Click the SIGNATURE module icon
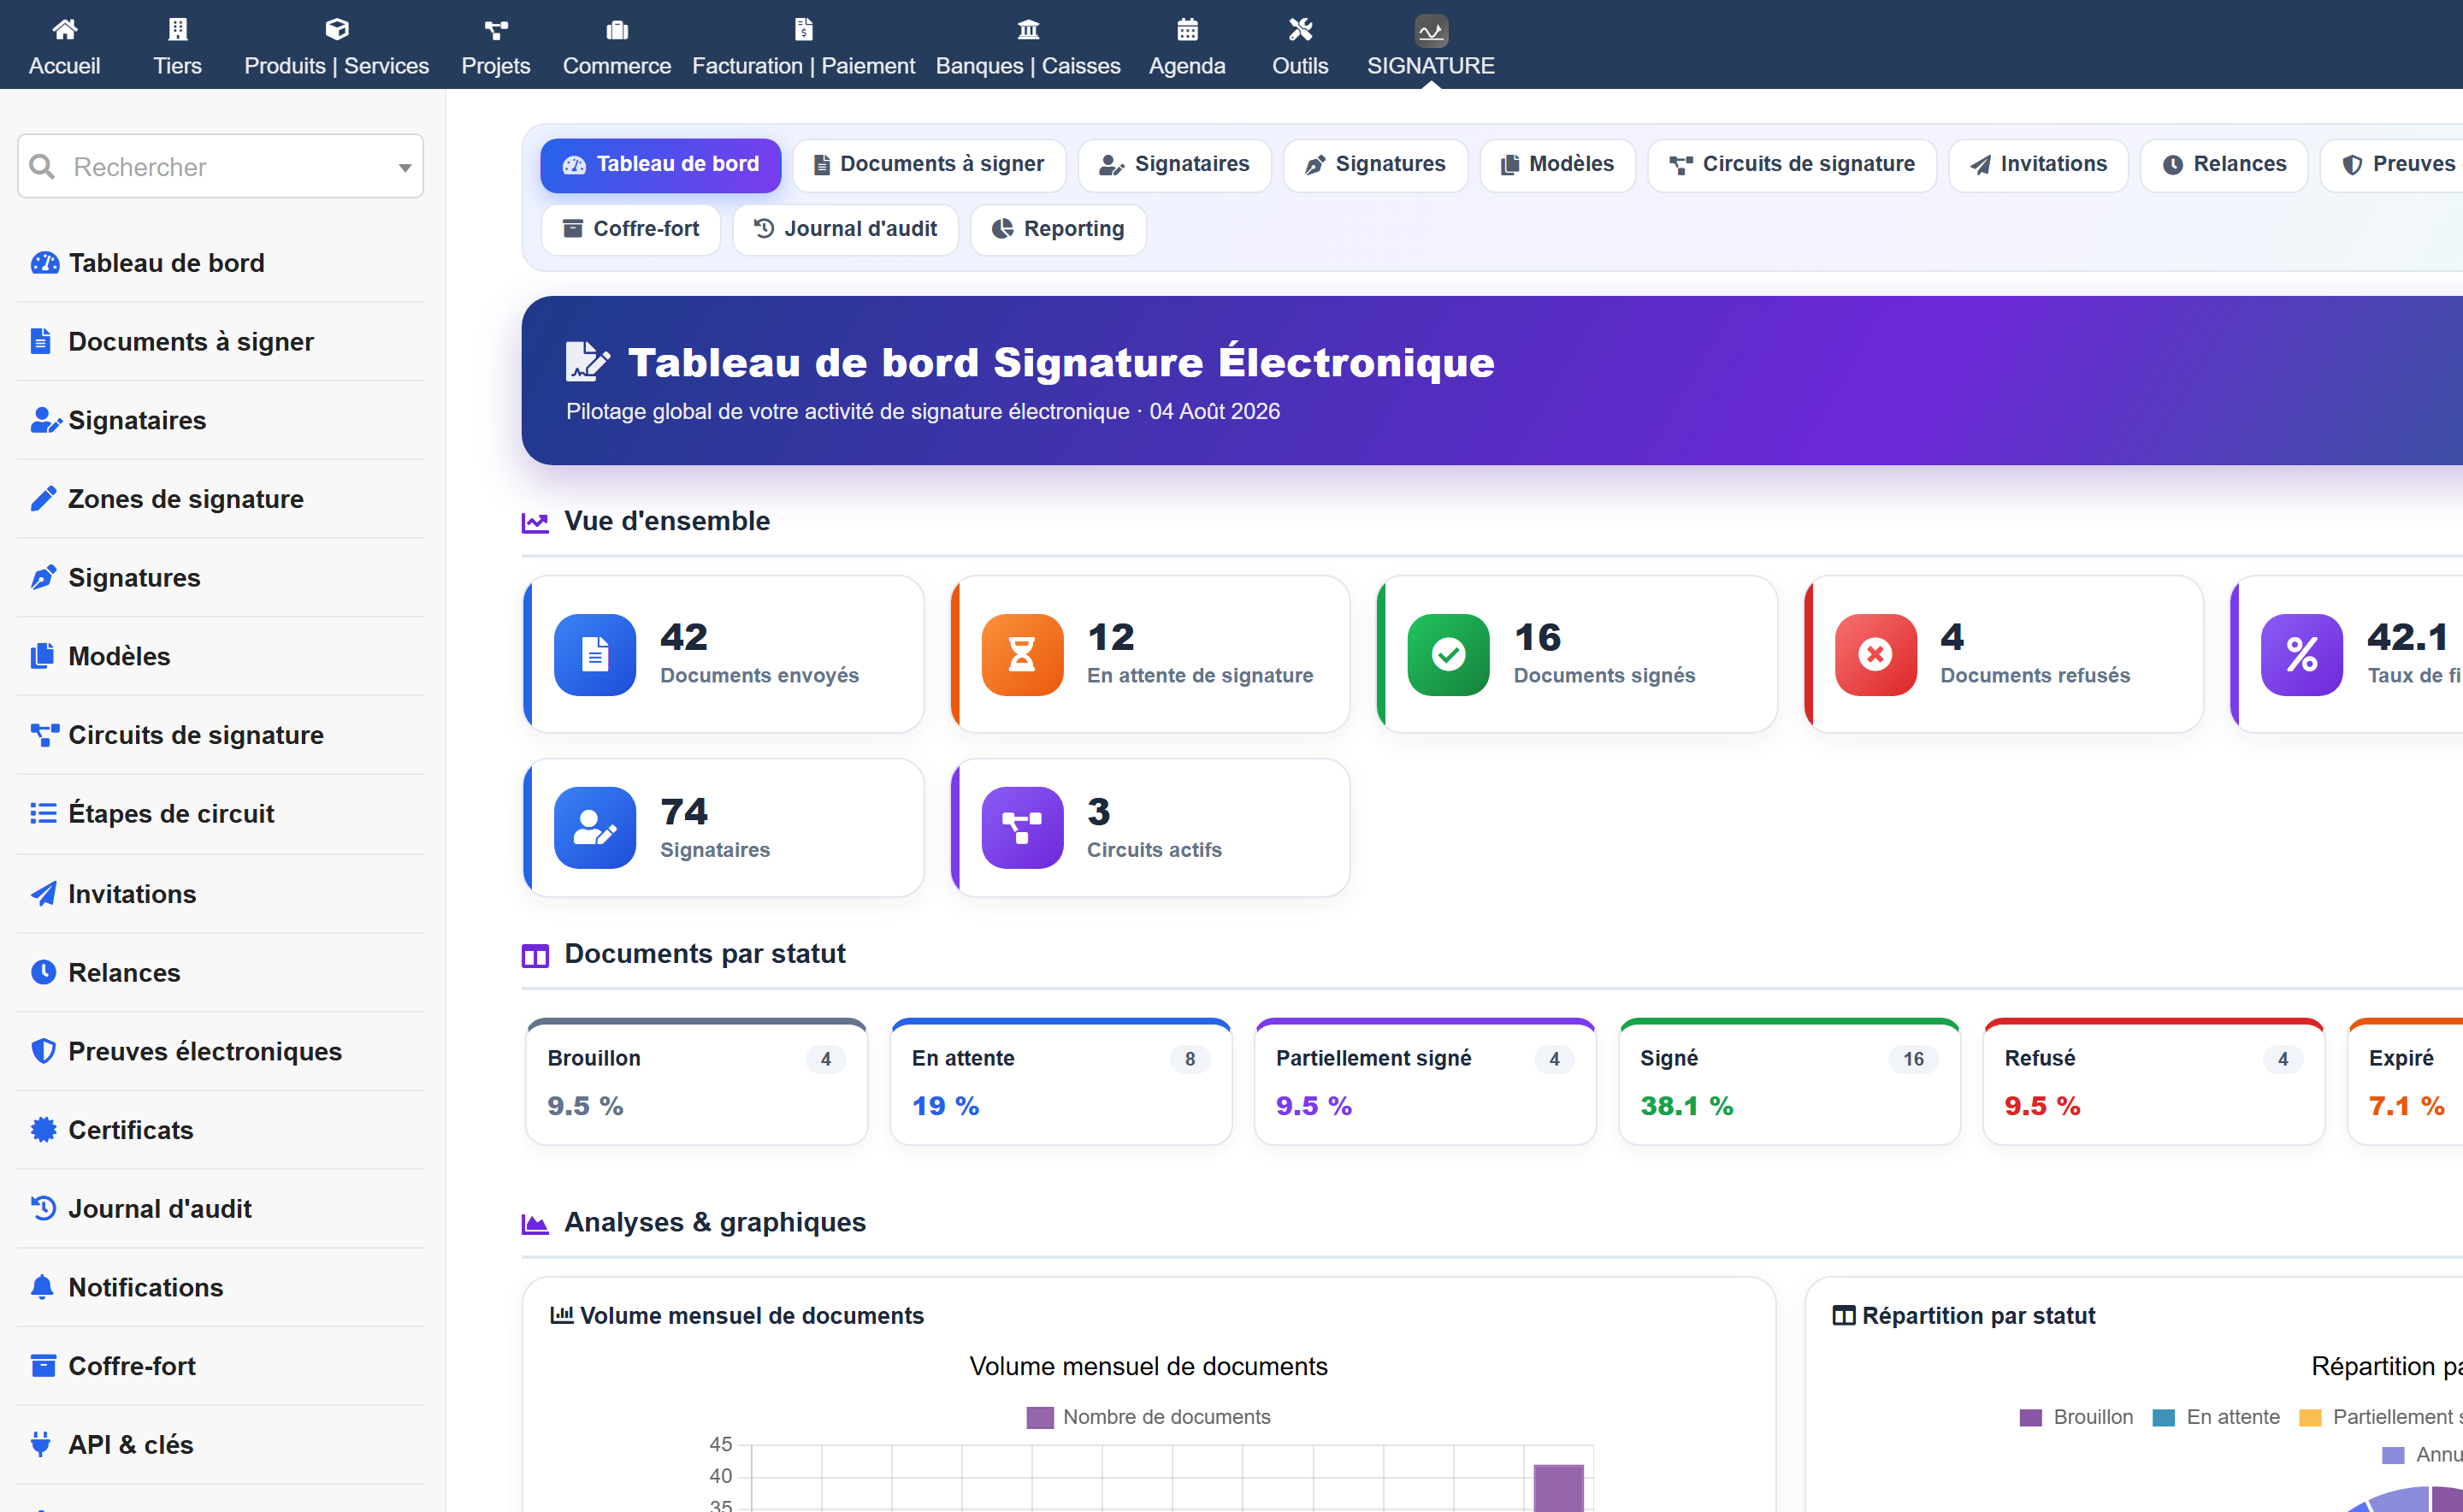Viewport: 2463px width, 1512px height. click(1431, 30)
